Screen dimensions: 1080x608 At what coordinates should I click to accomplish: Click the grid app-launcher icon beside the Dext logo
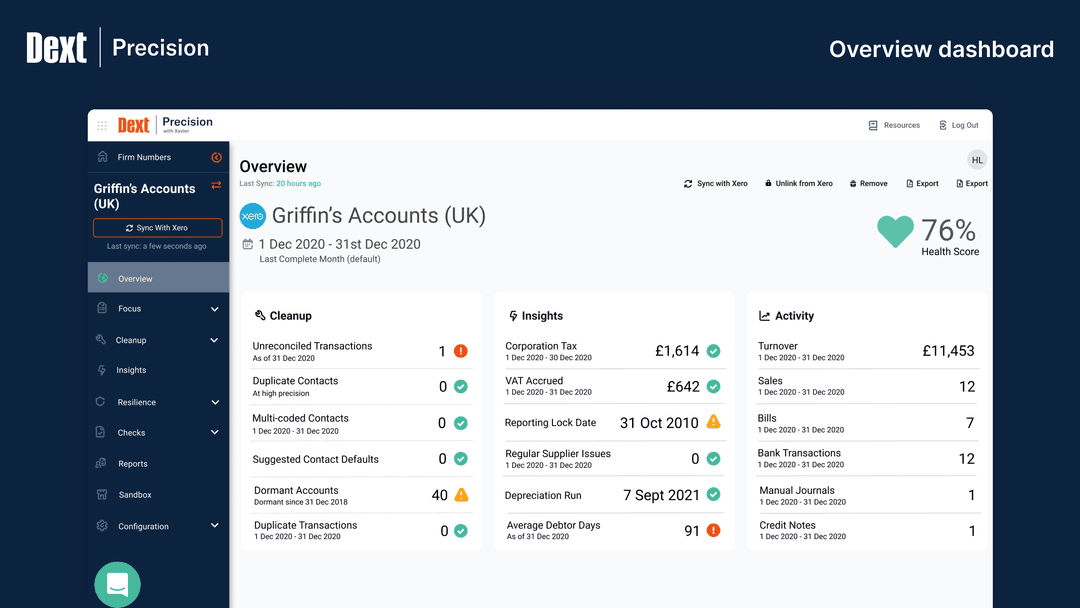[101, 124]
